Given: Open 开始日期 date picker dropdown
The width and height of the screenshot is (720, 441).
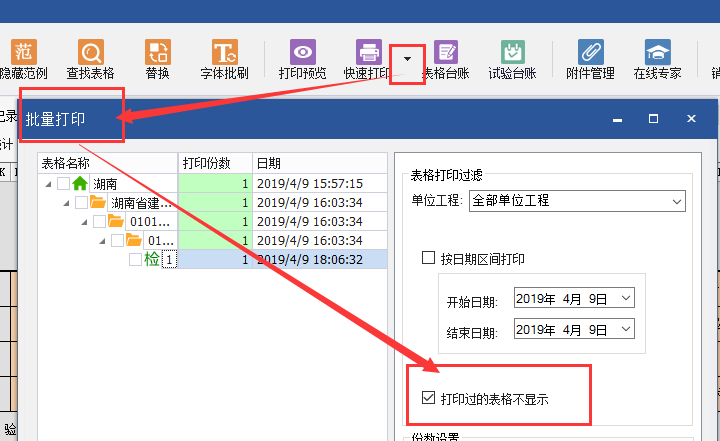Looking at the screenshot, I should (625, 298).
